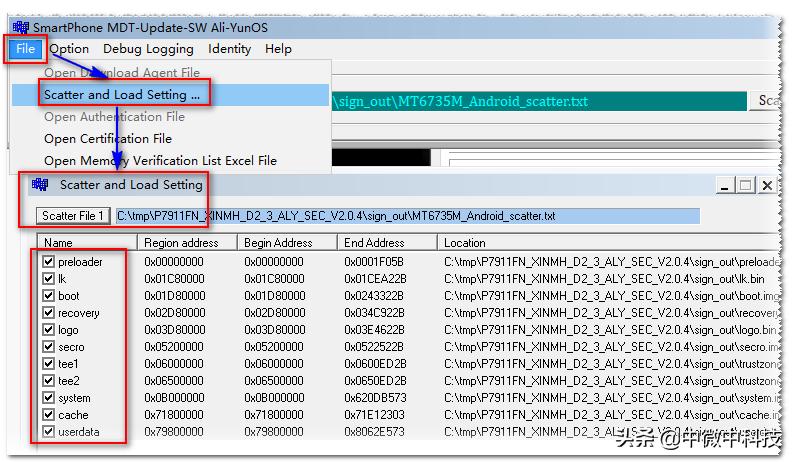Click the Scatter and Load Setting dialog icon
Image resolution: width=795 pixels, height=462 pixels.
40,185
